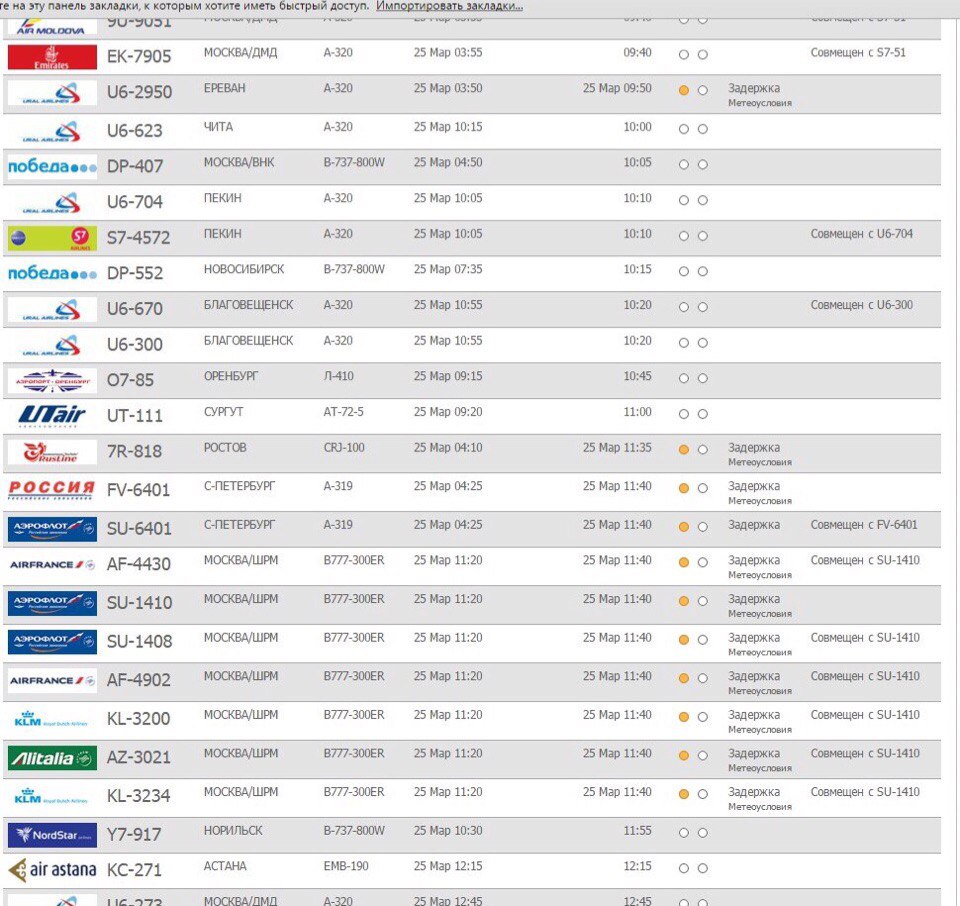Select the Air France logo for AF-4430
Screen dimensions: 960x906
point(52,565)
